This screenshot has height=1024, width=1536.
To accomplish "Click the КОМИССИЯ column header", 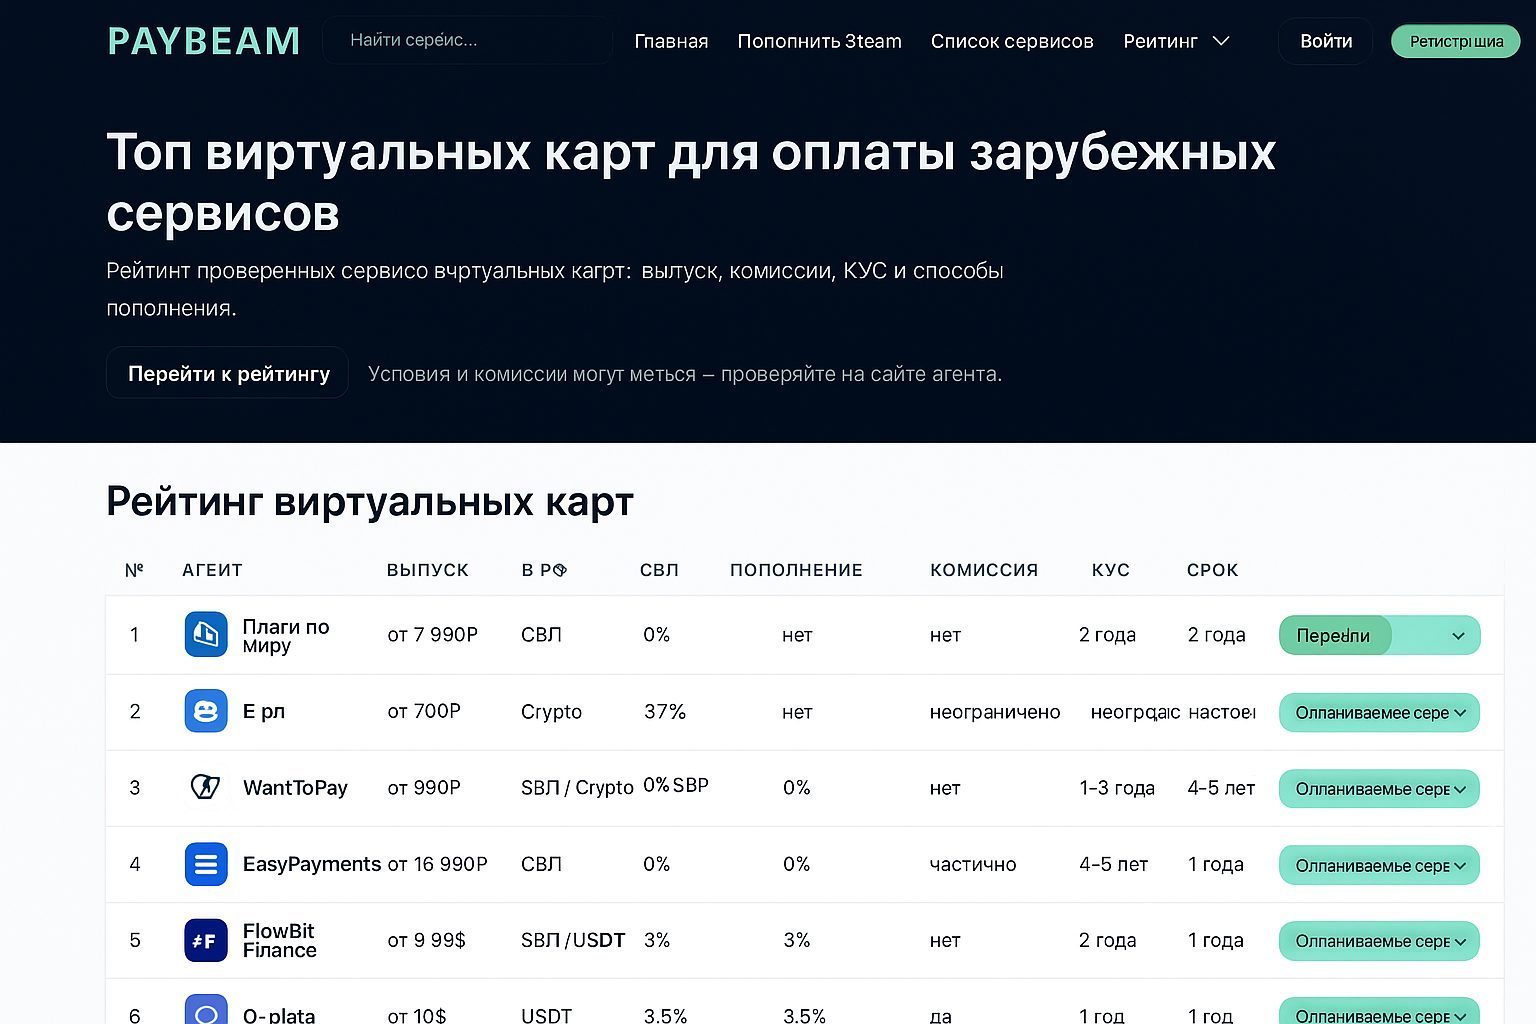I will [984, 570].
